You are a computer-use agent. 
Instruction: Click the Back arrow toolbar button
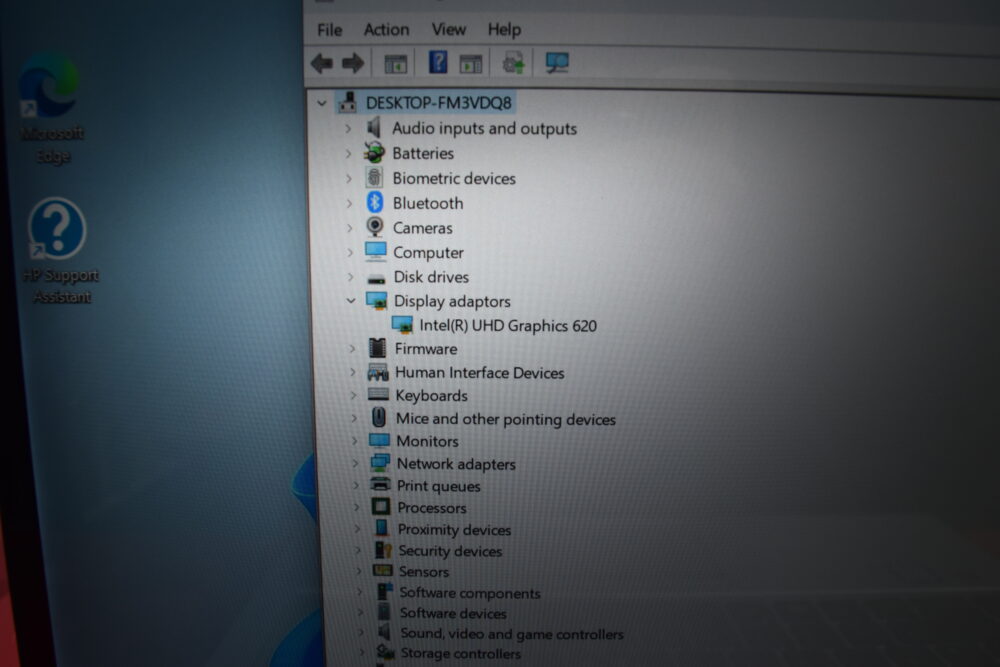(x=322, y=63)
